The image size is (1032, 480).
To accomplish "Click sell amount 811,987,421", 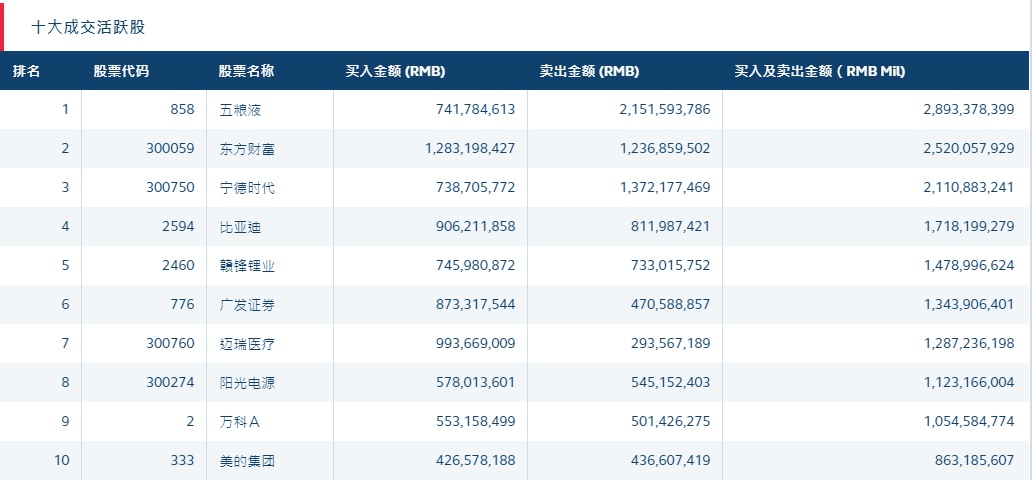I will [x=671, y=226].
